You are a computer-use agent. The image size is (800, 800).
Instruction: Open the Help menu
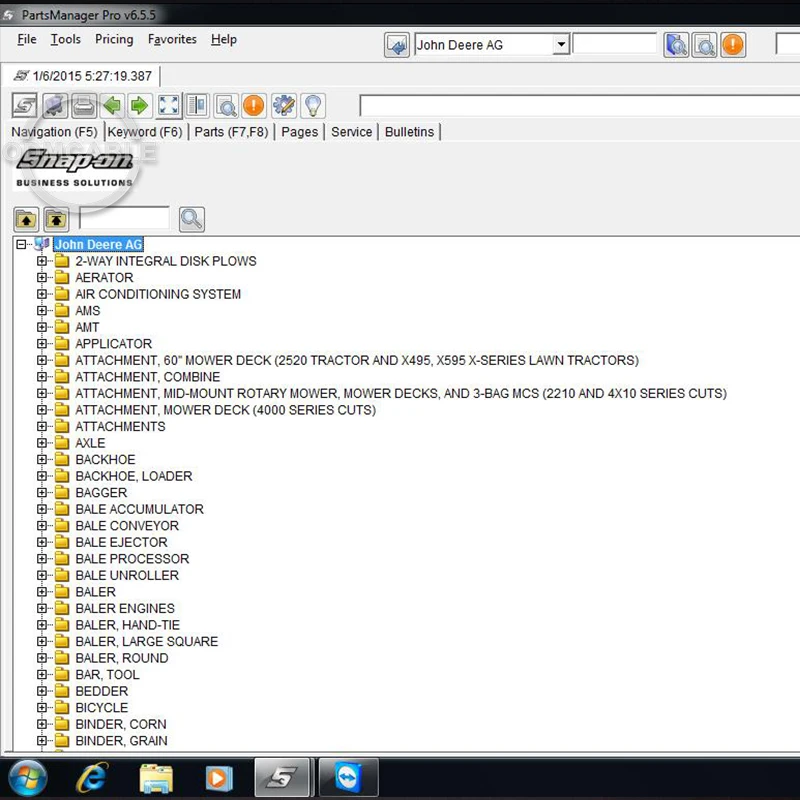[224, 39]
